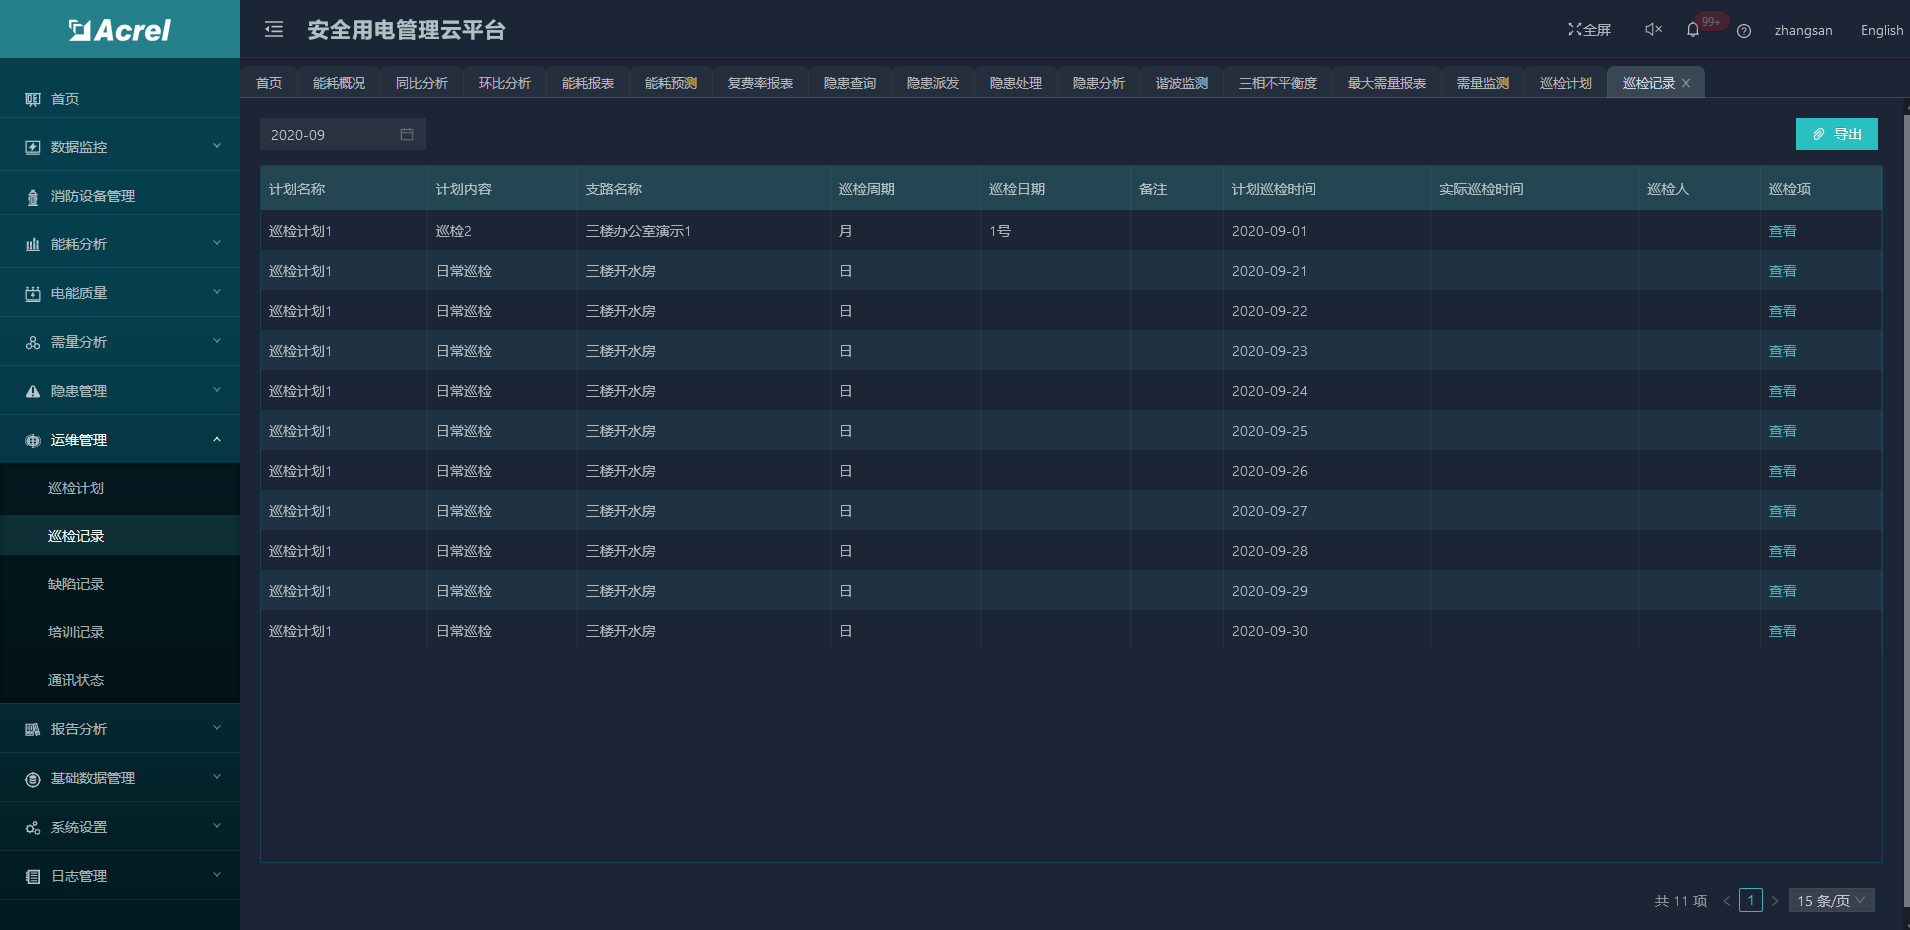Click the 导出 export button

pyautogui.click(x=1836, y=134)
